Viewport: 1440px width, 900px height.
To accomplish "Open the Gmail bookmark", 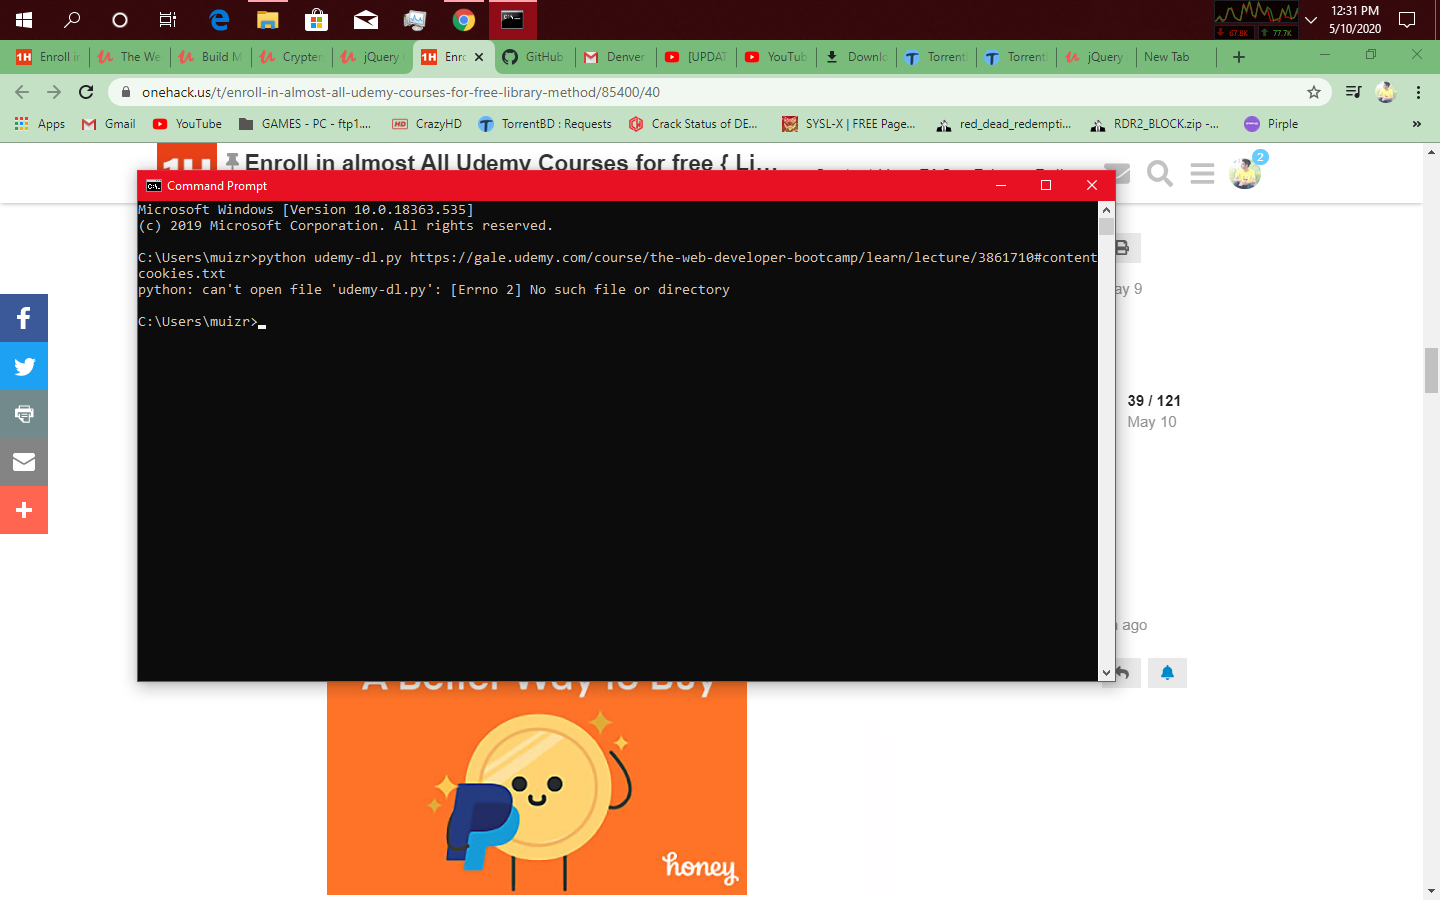I will pos(109,124).
